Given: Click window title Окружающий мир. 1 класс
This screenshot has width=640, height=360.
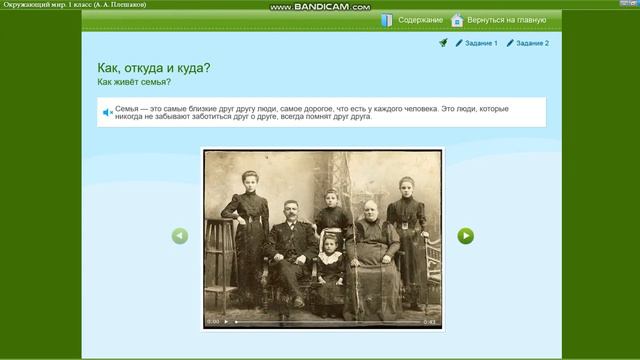Looking at the screenshot, I should pos(75,4).
